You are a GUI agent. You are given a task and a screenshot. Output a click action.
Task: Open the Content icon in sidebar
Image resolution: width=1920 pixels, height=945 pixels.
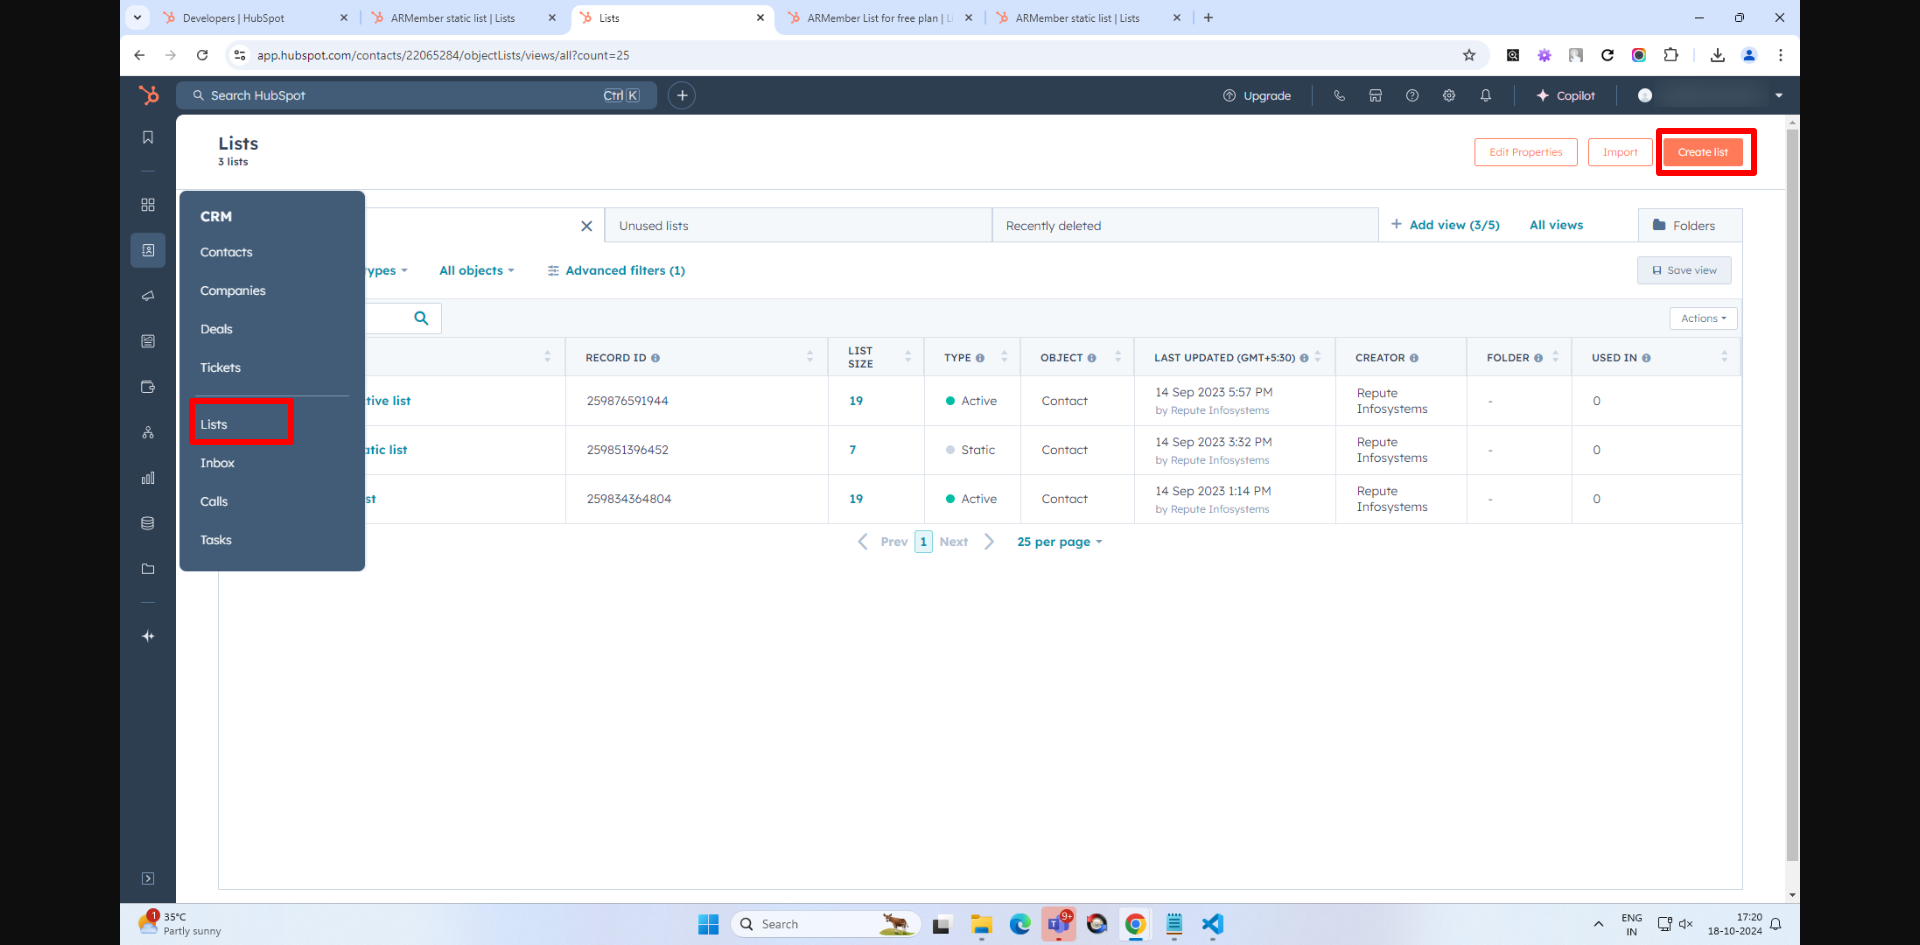(148, 341)
